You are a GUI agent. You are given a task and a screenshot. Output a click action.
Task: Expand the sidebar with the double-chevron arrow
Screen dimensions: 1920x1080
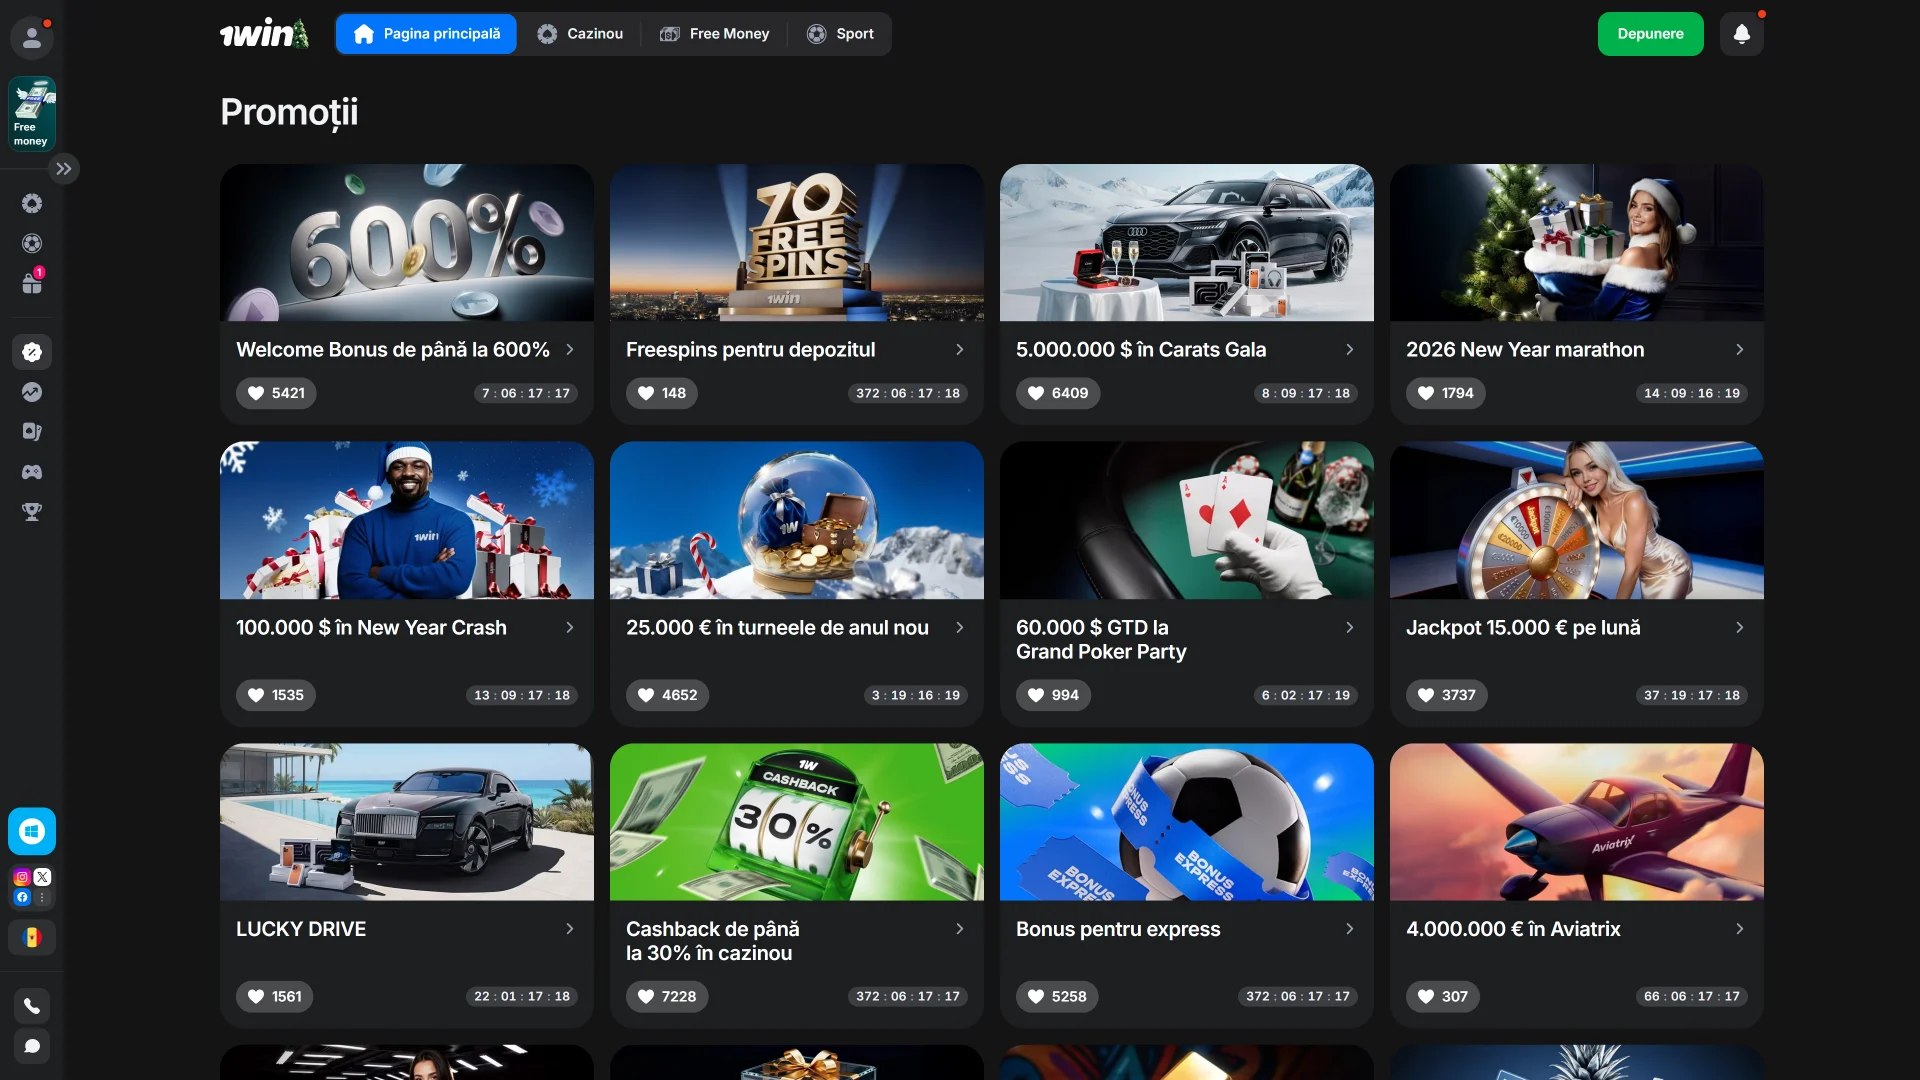coord(64,168)
